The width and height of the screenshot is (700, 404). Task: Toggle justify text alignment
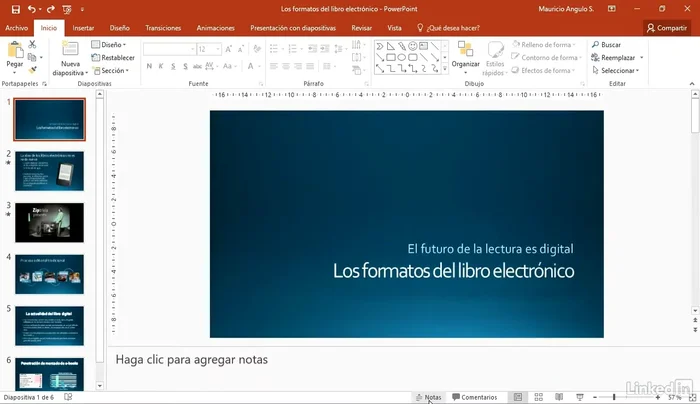[x=310, y=66]
